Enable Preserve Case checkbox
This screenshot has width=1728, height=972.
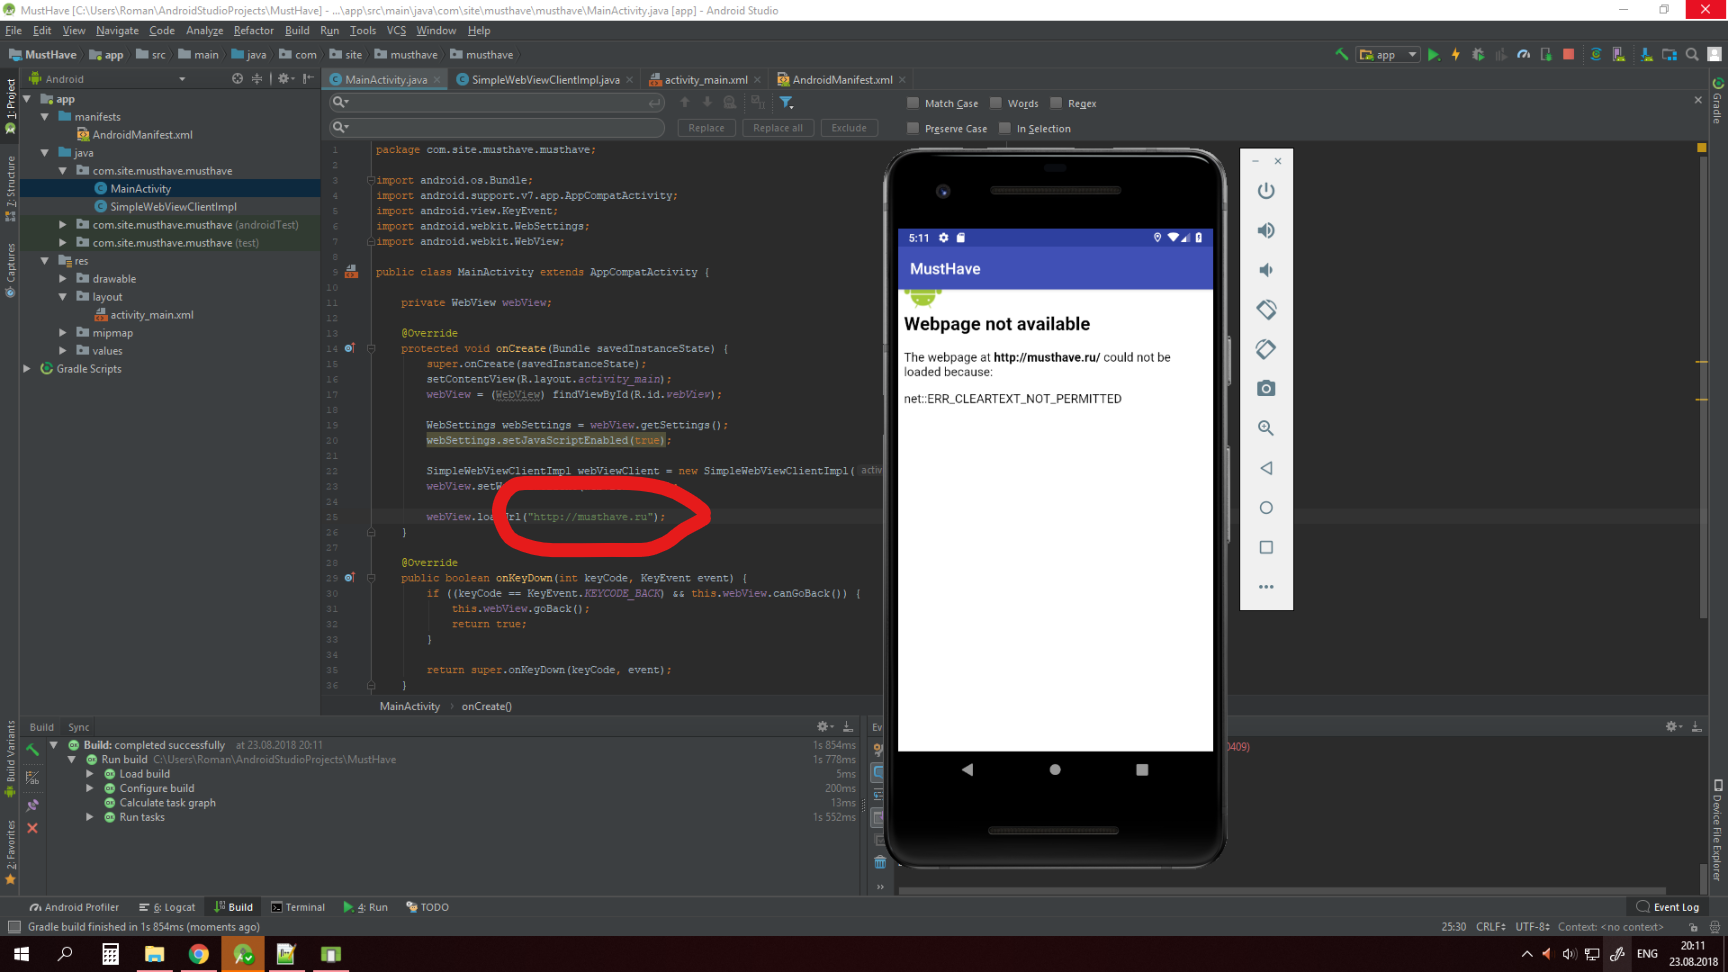click(913, 128)
